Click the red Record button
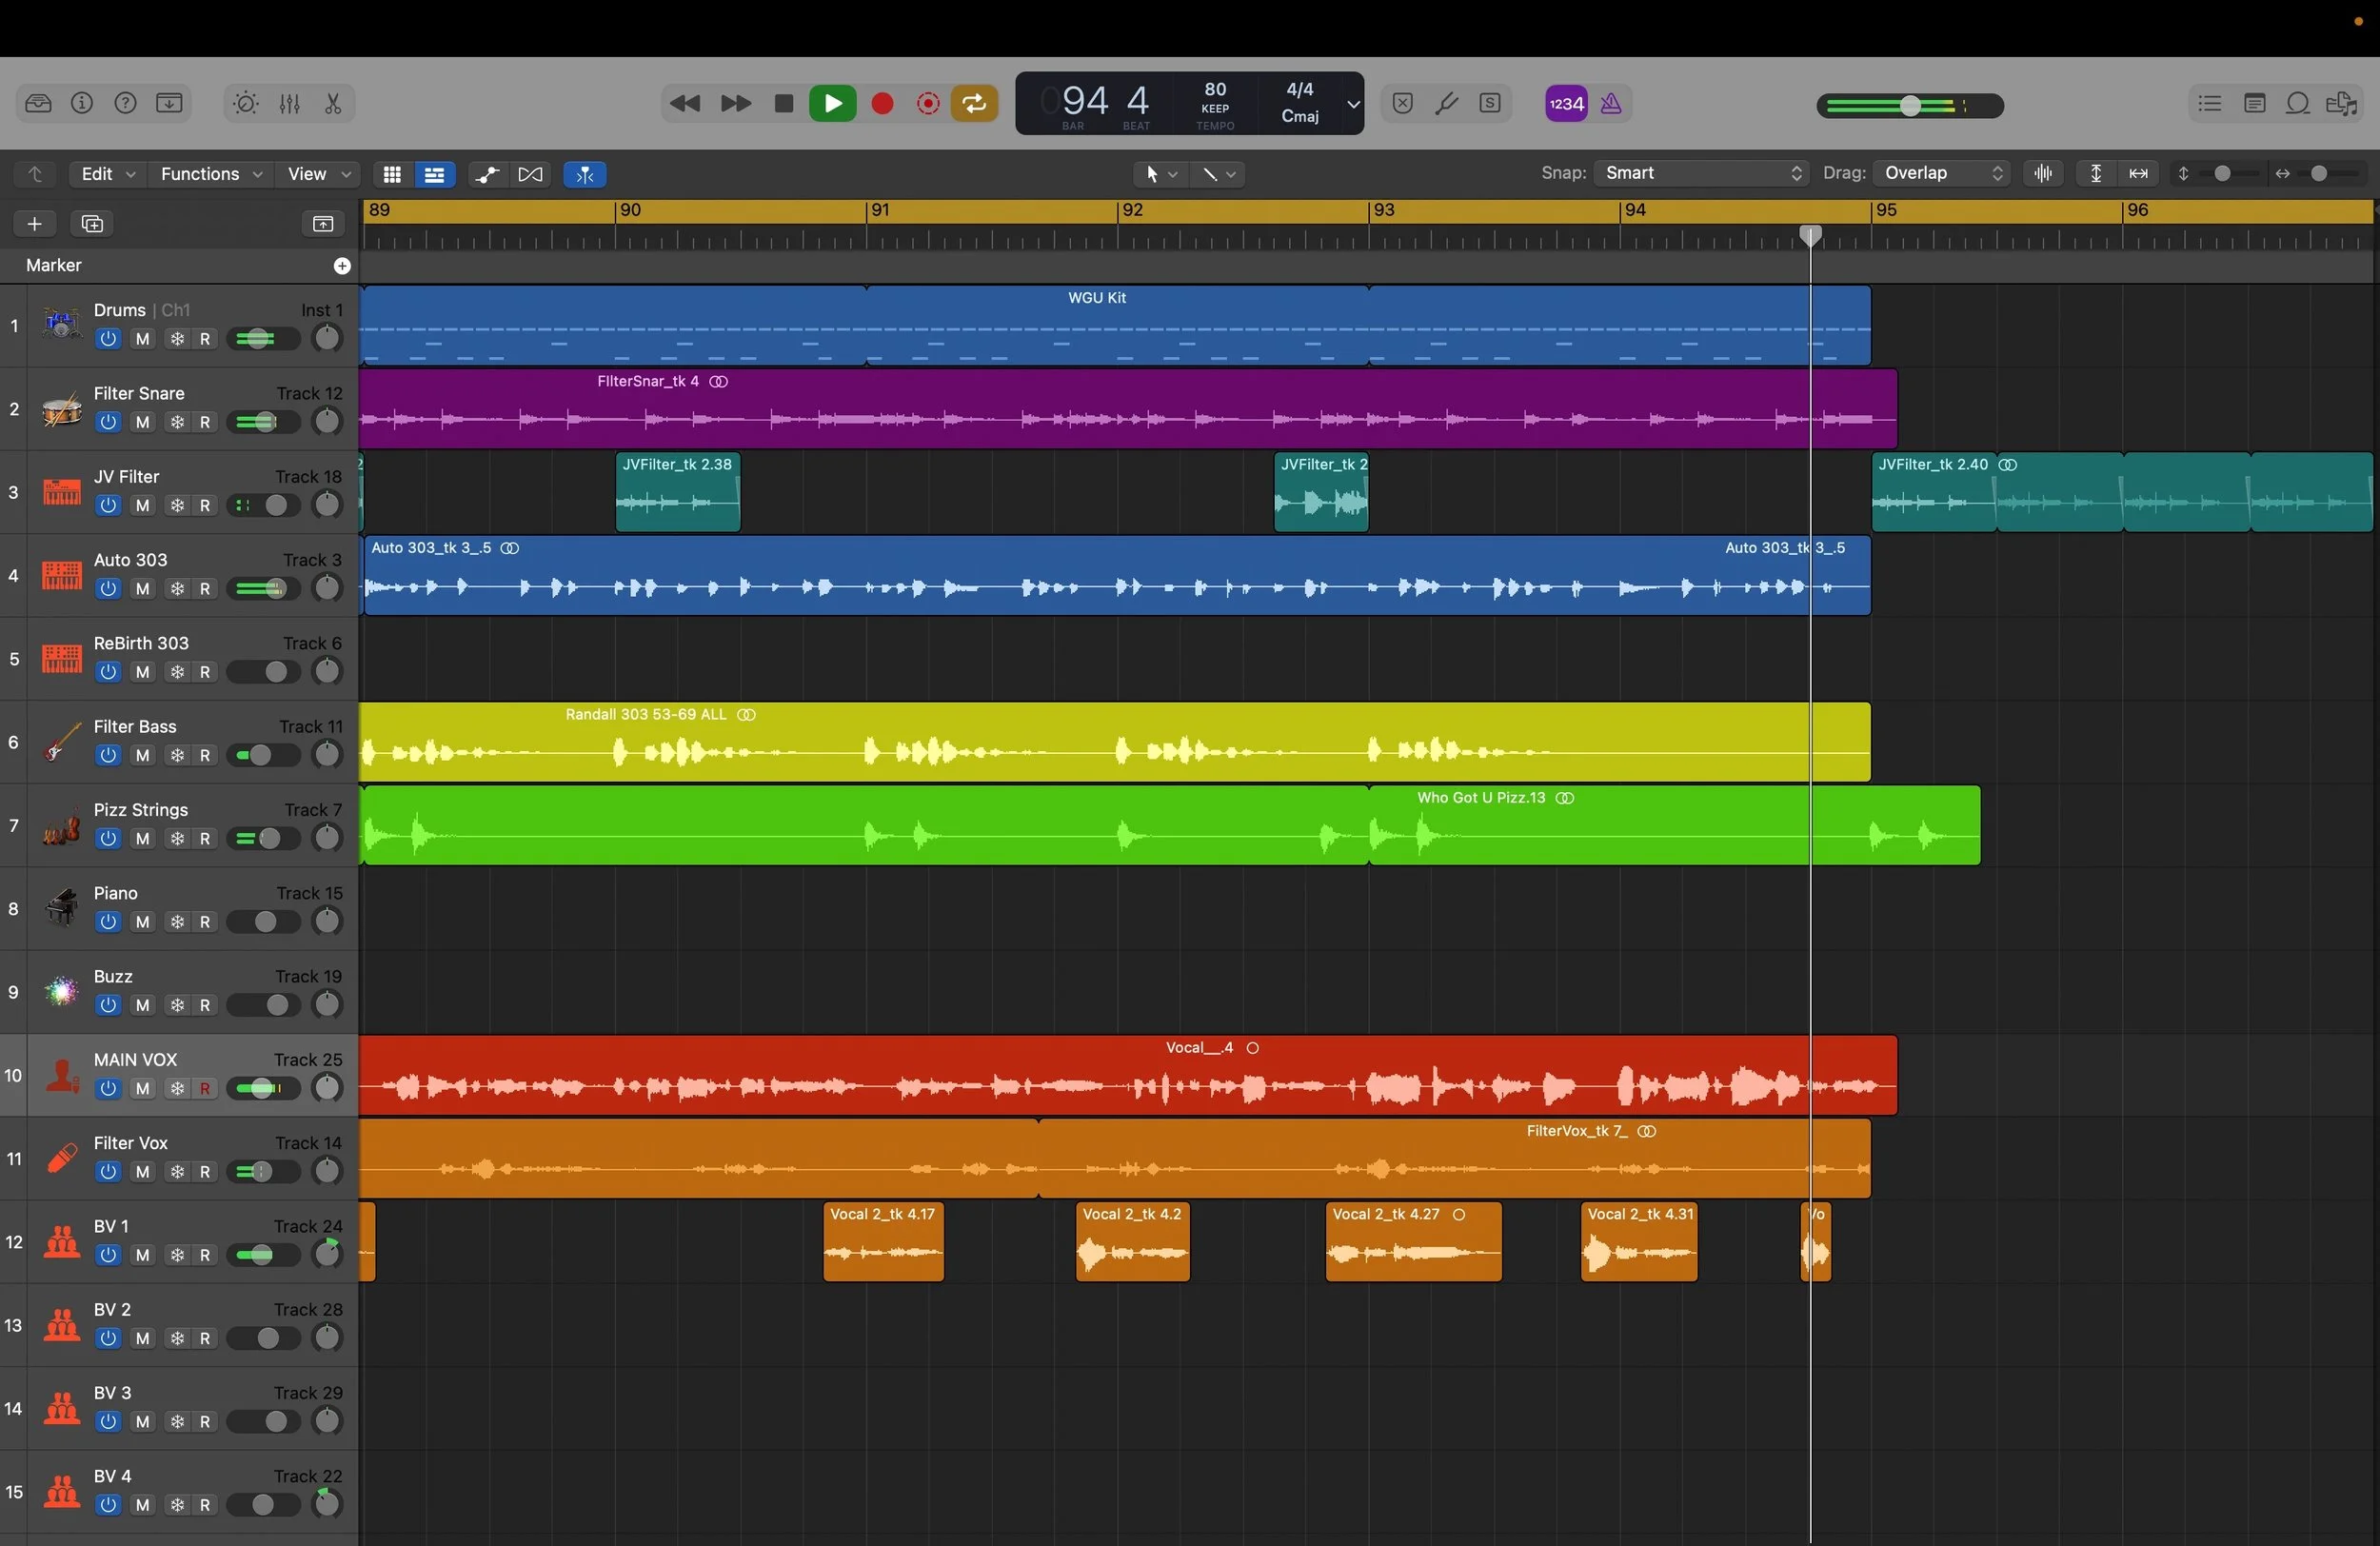2380x1546 pixels. tap(882, 104)
